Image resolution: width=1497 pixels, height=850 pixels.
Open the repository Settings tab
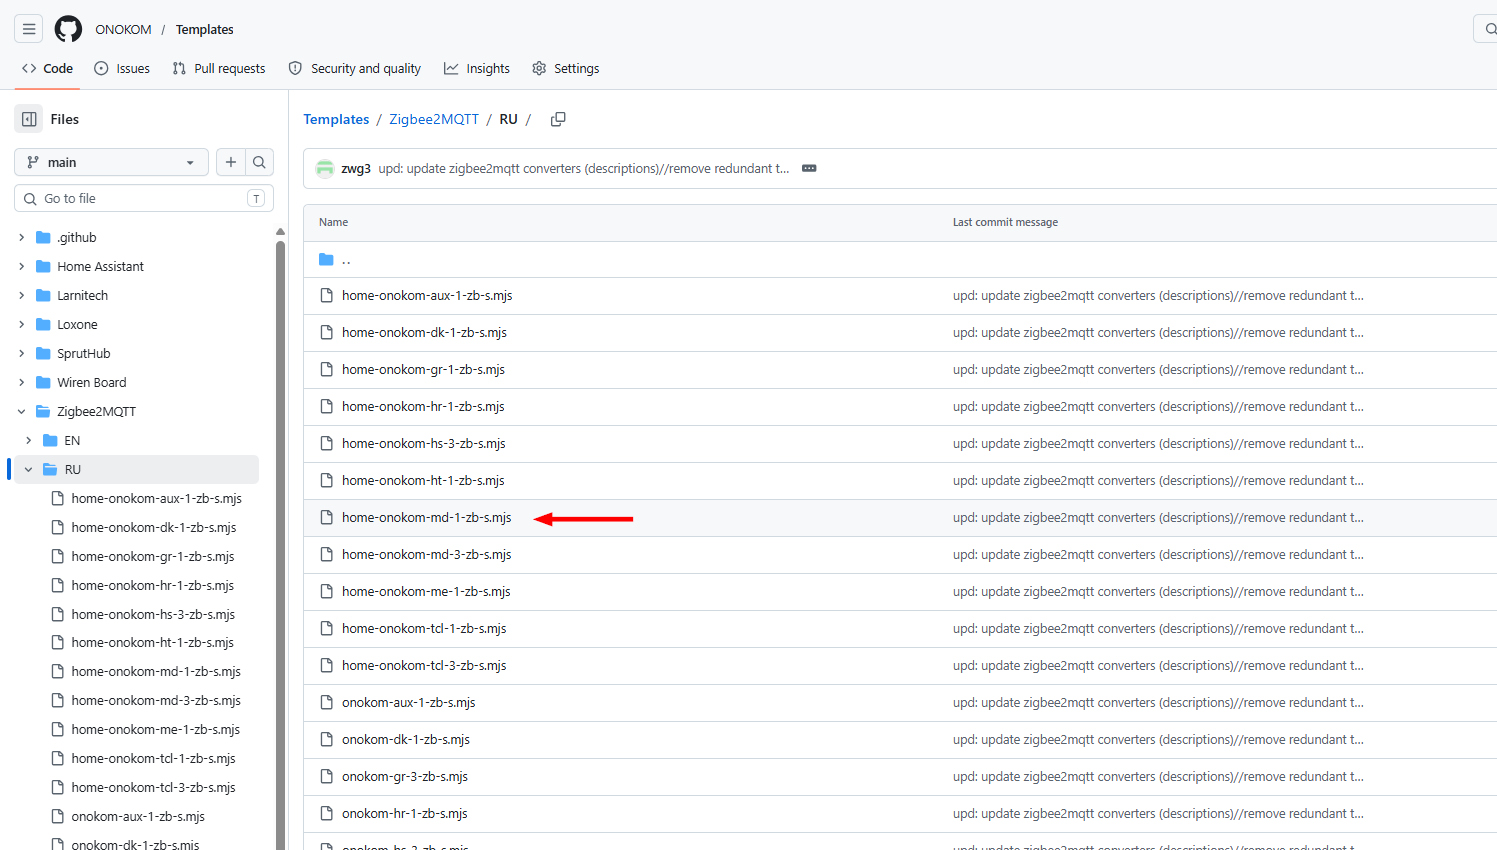566,69
